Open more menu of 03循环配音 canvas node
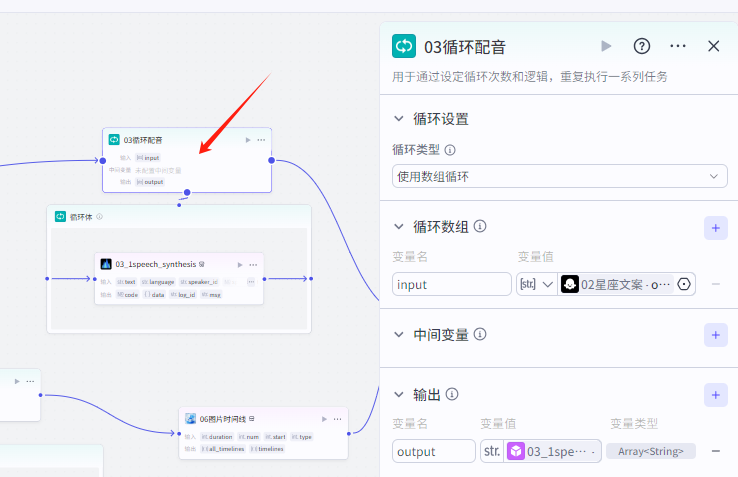Image resolution: width=738 pixels, height=477 pixels. point(261,140)
